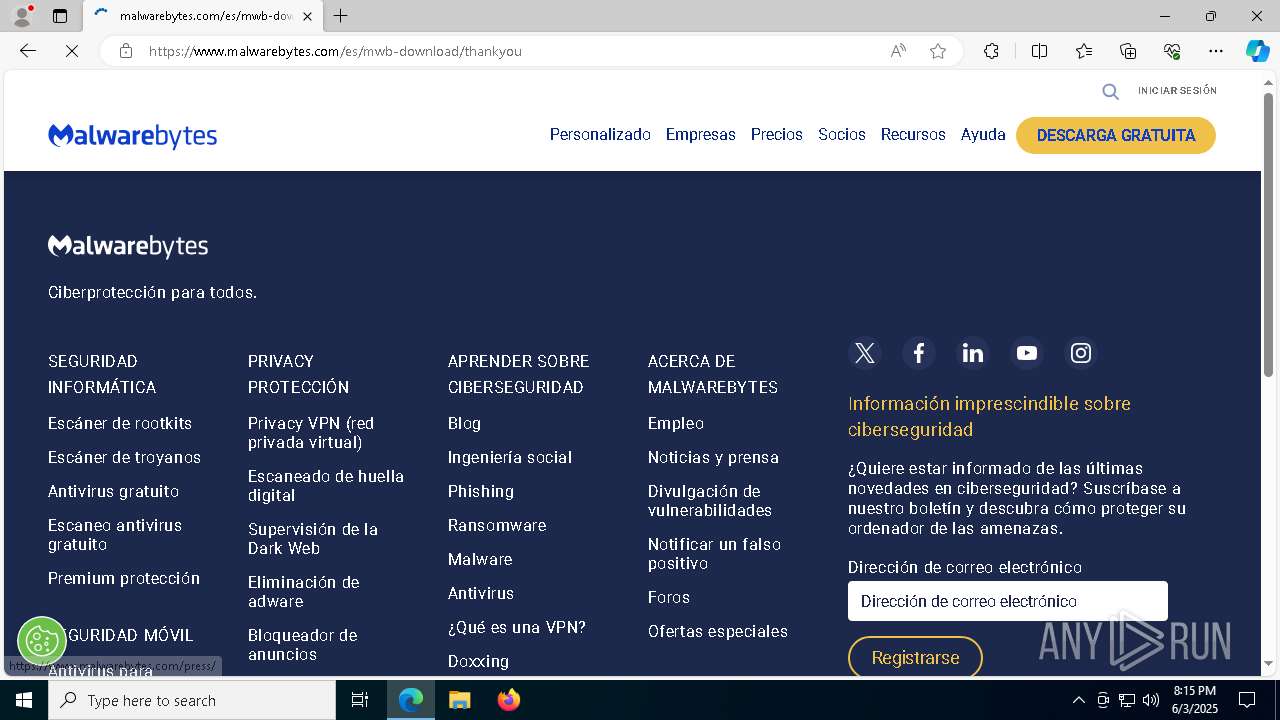This screenshot has width=1280, height=720.
Task: Open Privacy VPN (red privada virtual) link
Action: pos(311,433)
